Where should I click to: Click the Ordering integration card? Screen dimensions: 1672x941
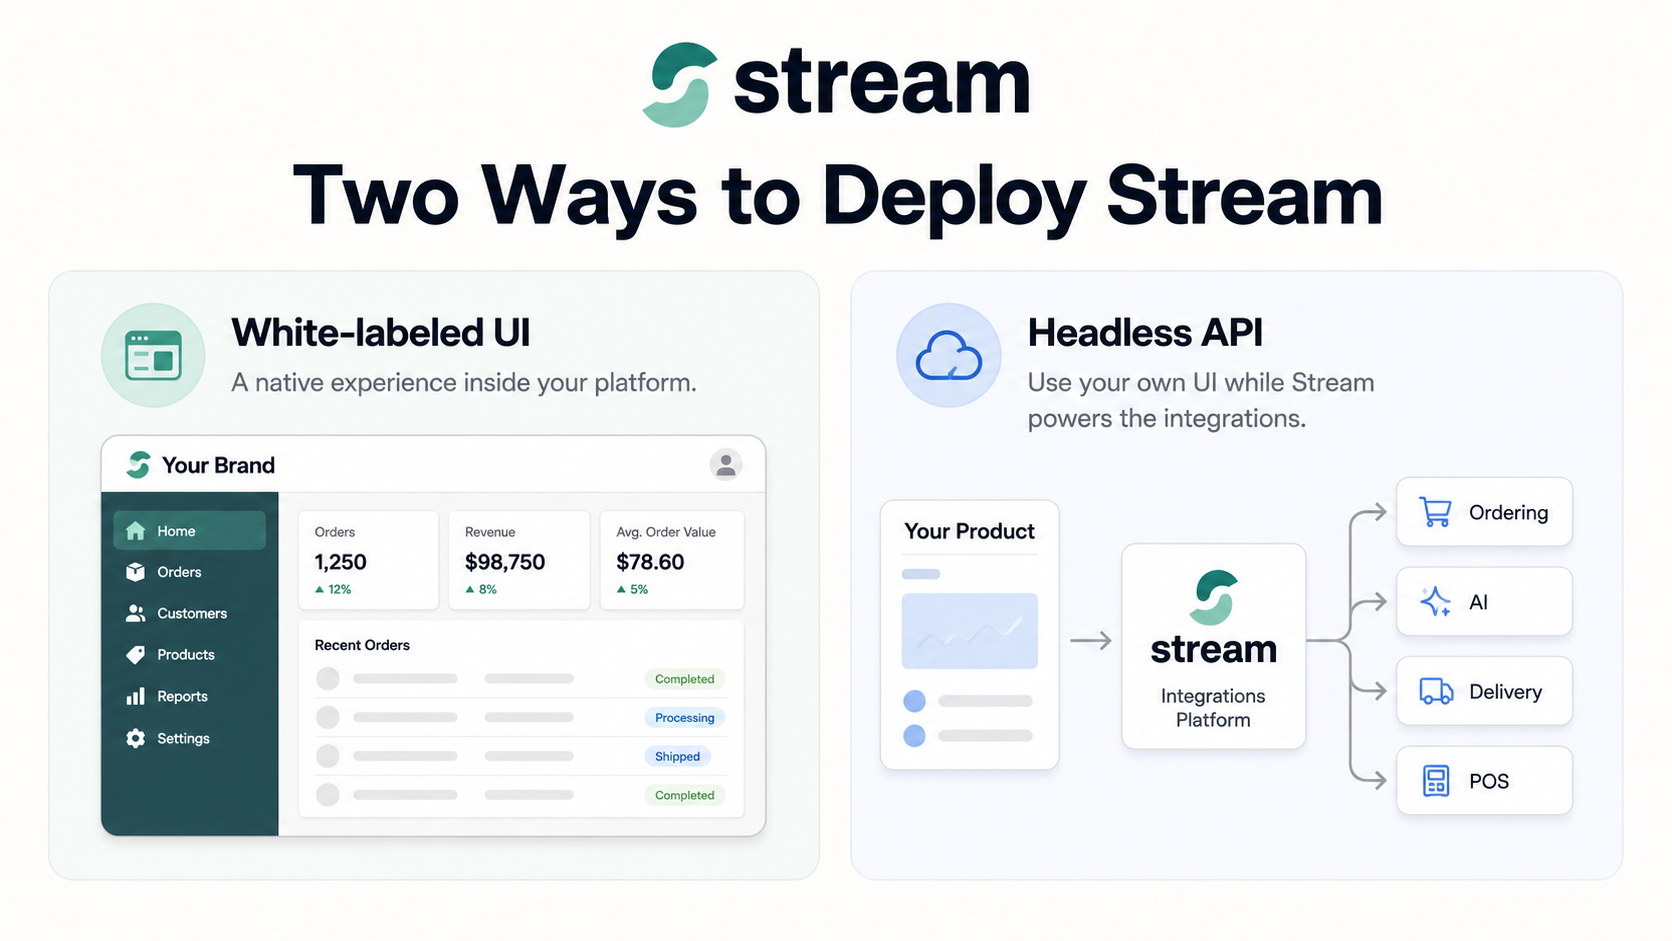(1484, 512)
